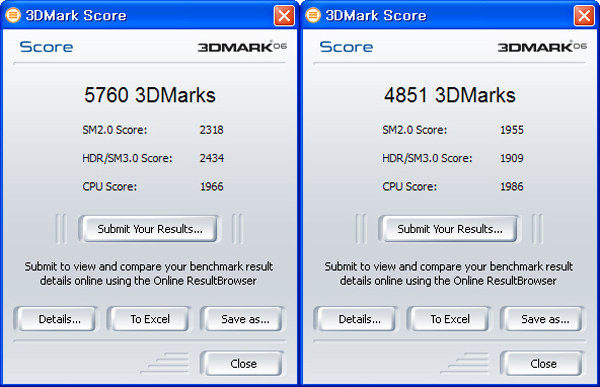Click the left window's CPU Score value 1966

pyautogui.click(x=212, y=186)
